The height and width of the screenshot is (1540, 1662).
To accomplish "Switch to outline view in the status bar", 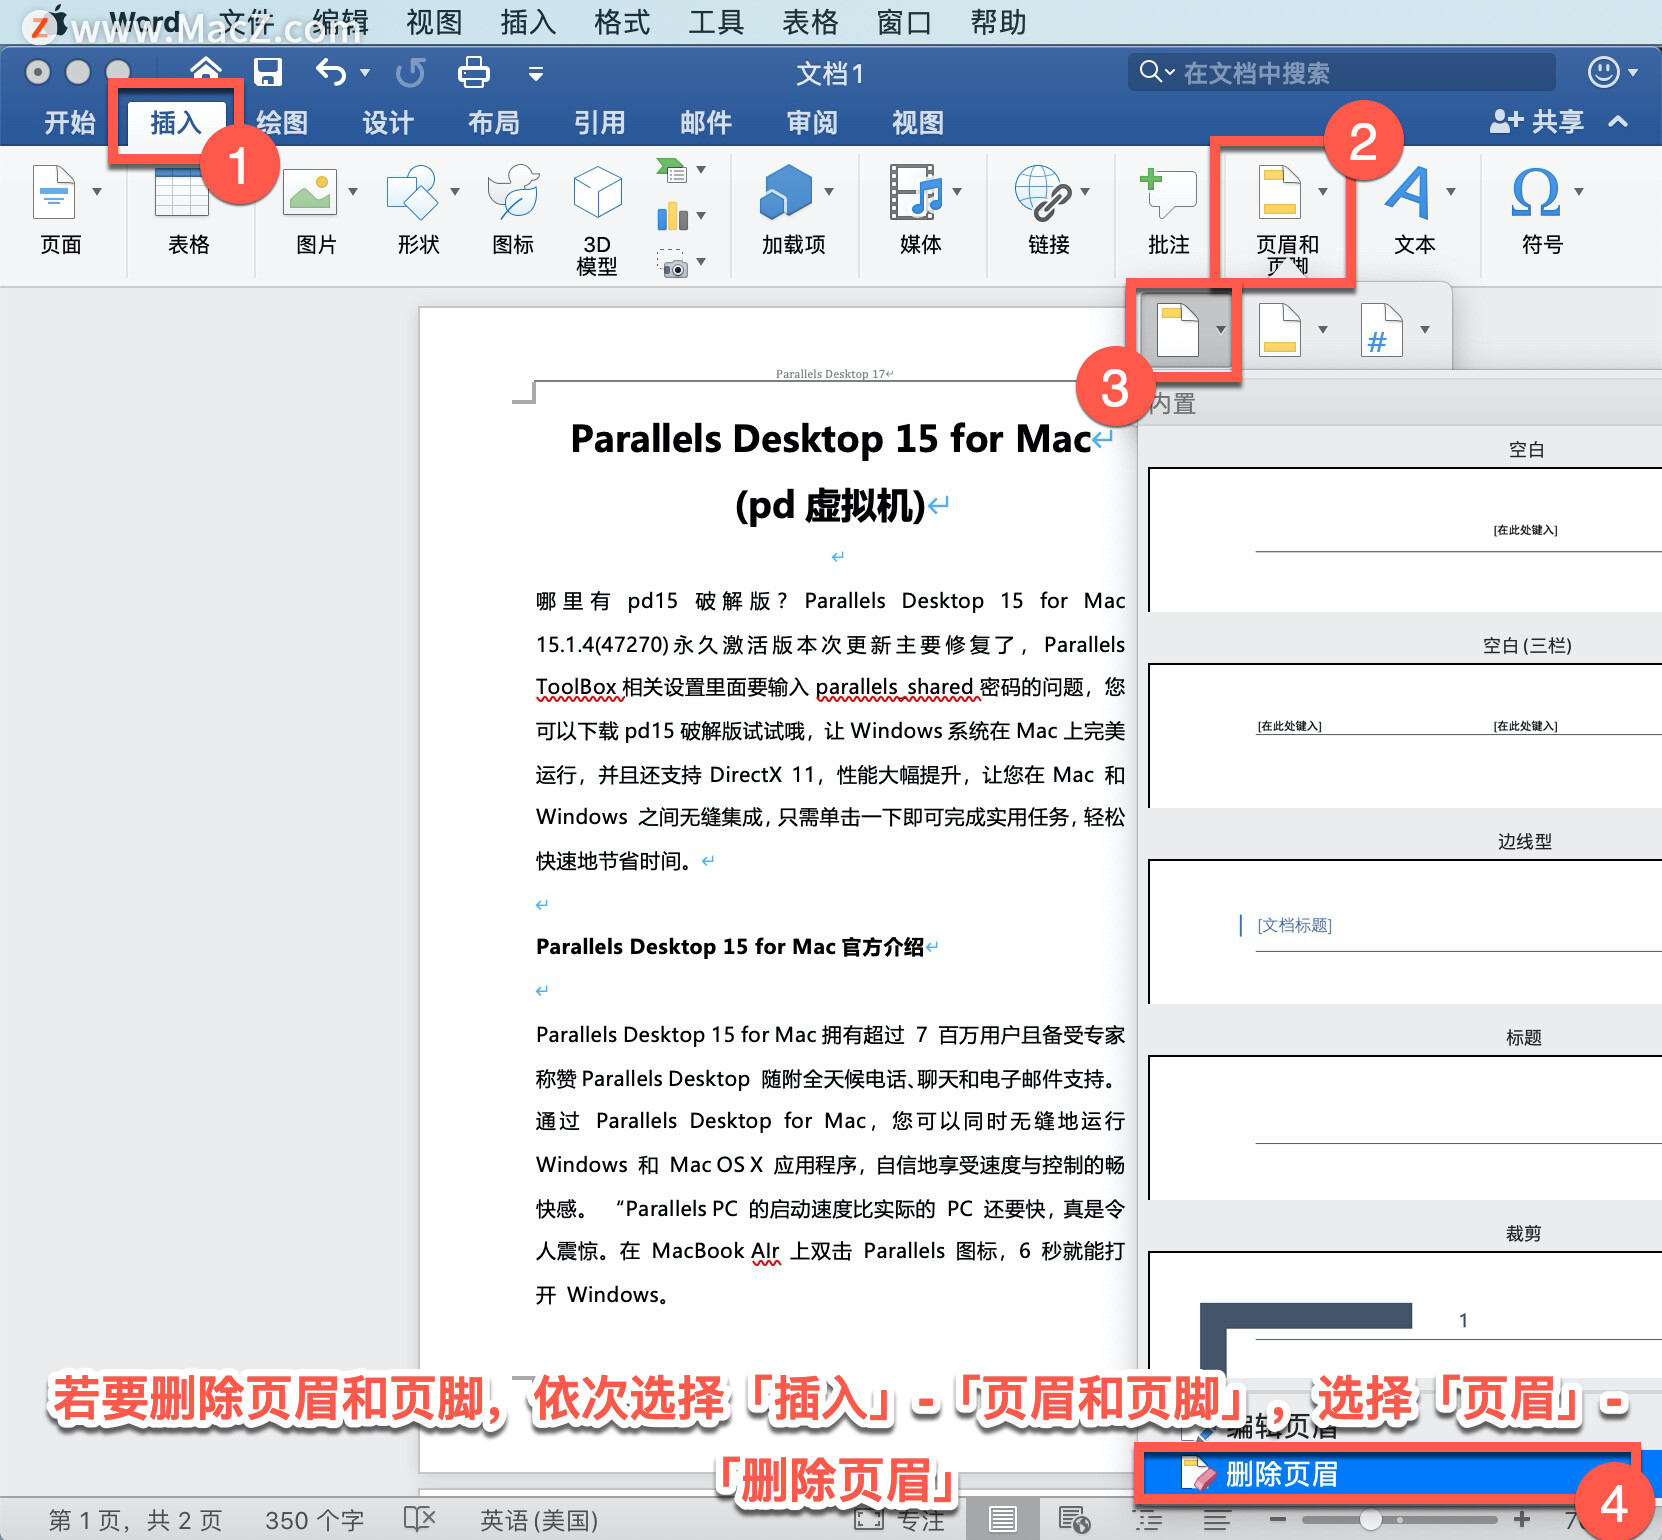I will 1147,1520.
